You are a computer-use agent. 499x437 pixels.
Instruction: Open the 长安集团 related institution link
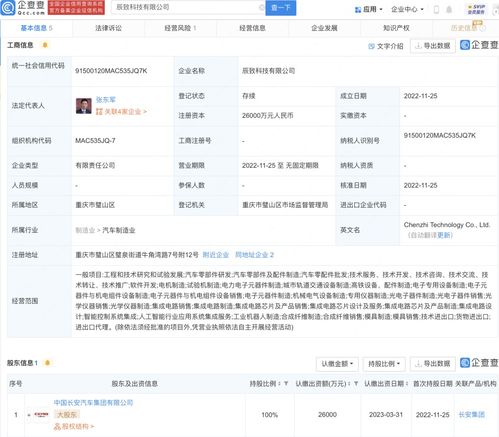(x=471, y=415)
